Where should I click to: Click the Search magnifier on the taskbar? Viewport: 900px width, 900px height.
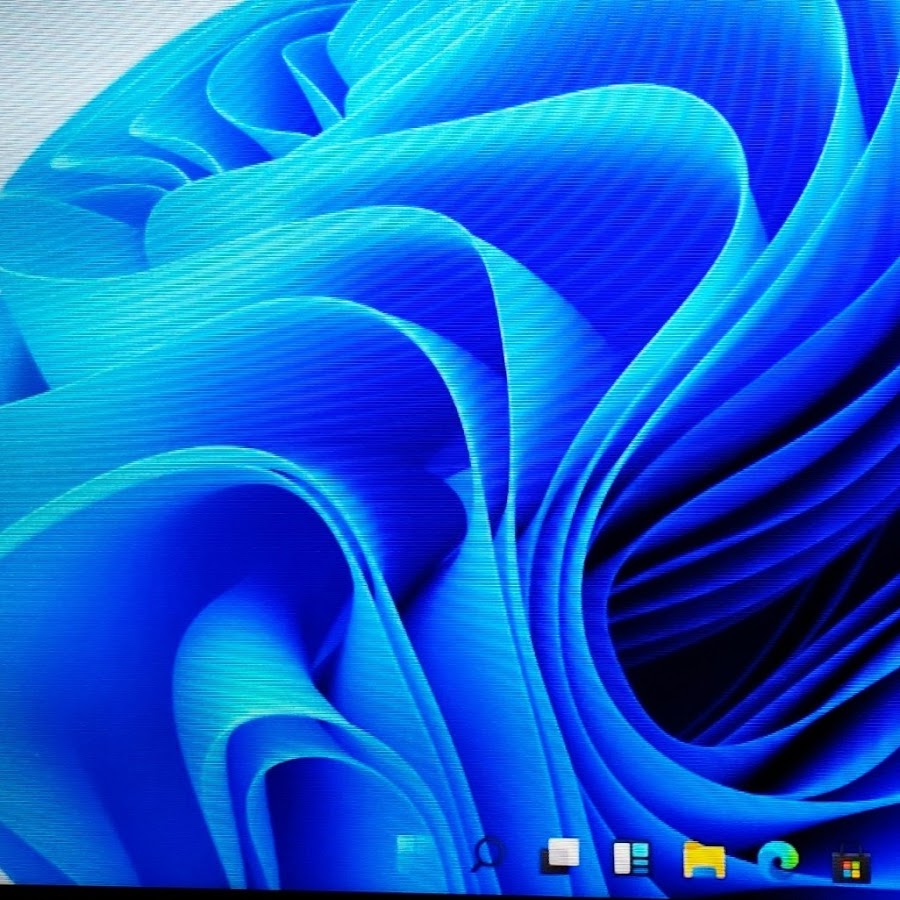point(488,855)
